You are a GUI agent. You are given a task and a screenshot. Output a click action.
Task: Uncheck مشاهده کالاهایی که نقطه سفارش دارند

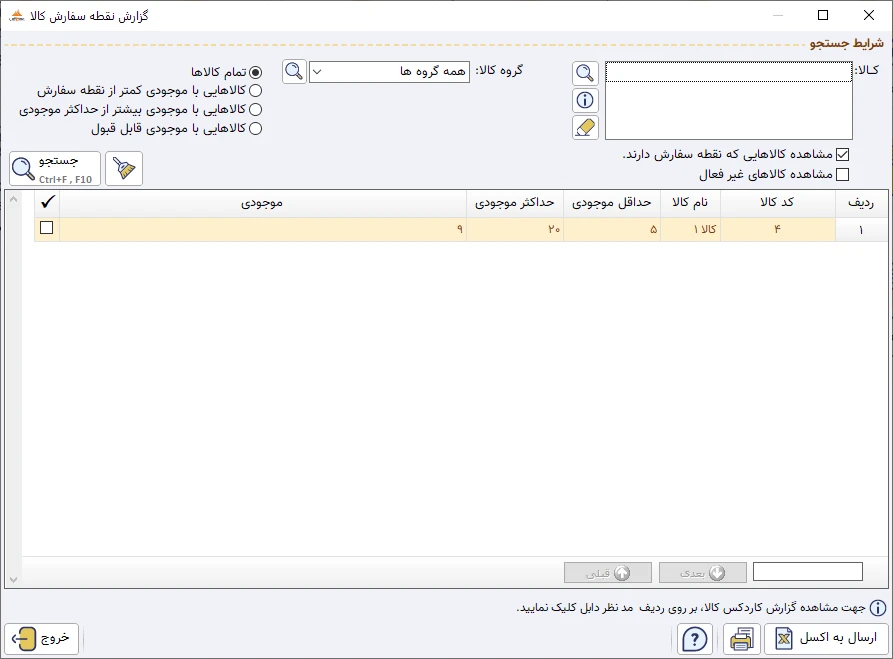click(845, 153)
